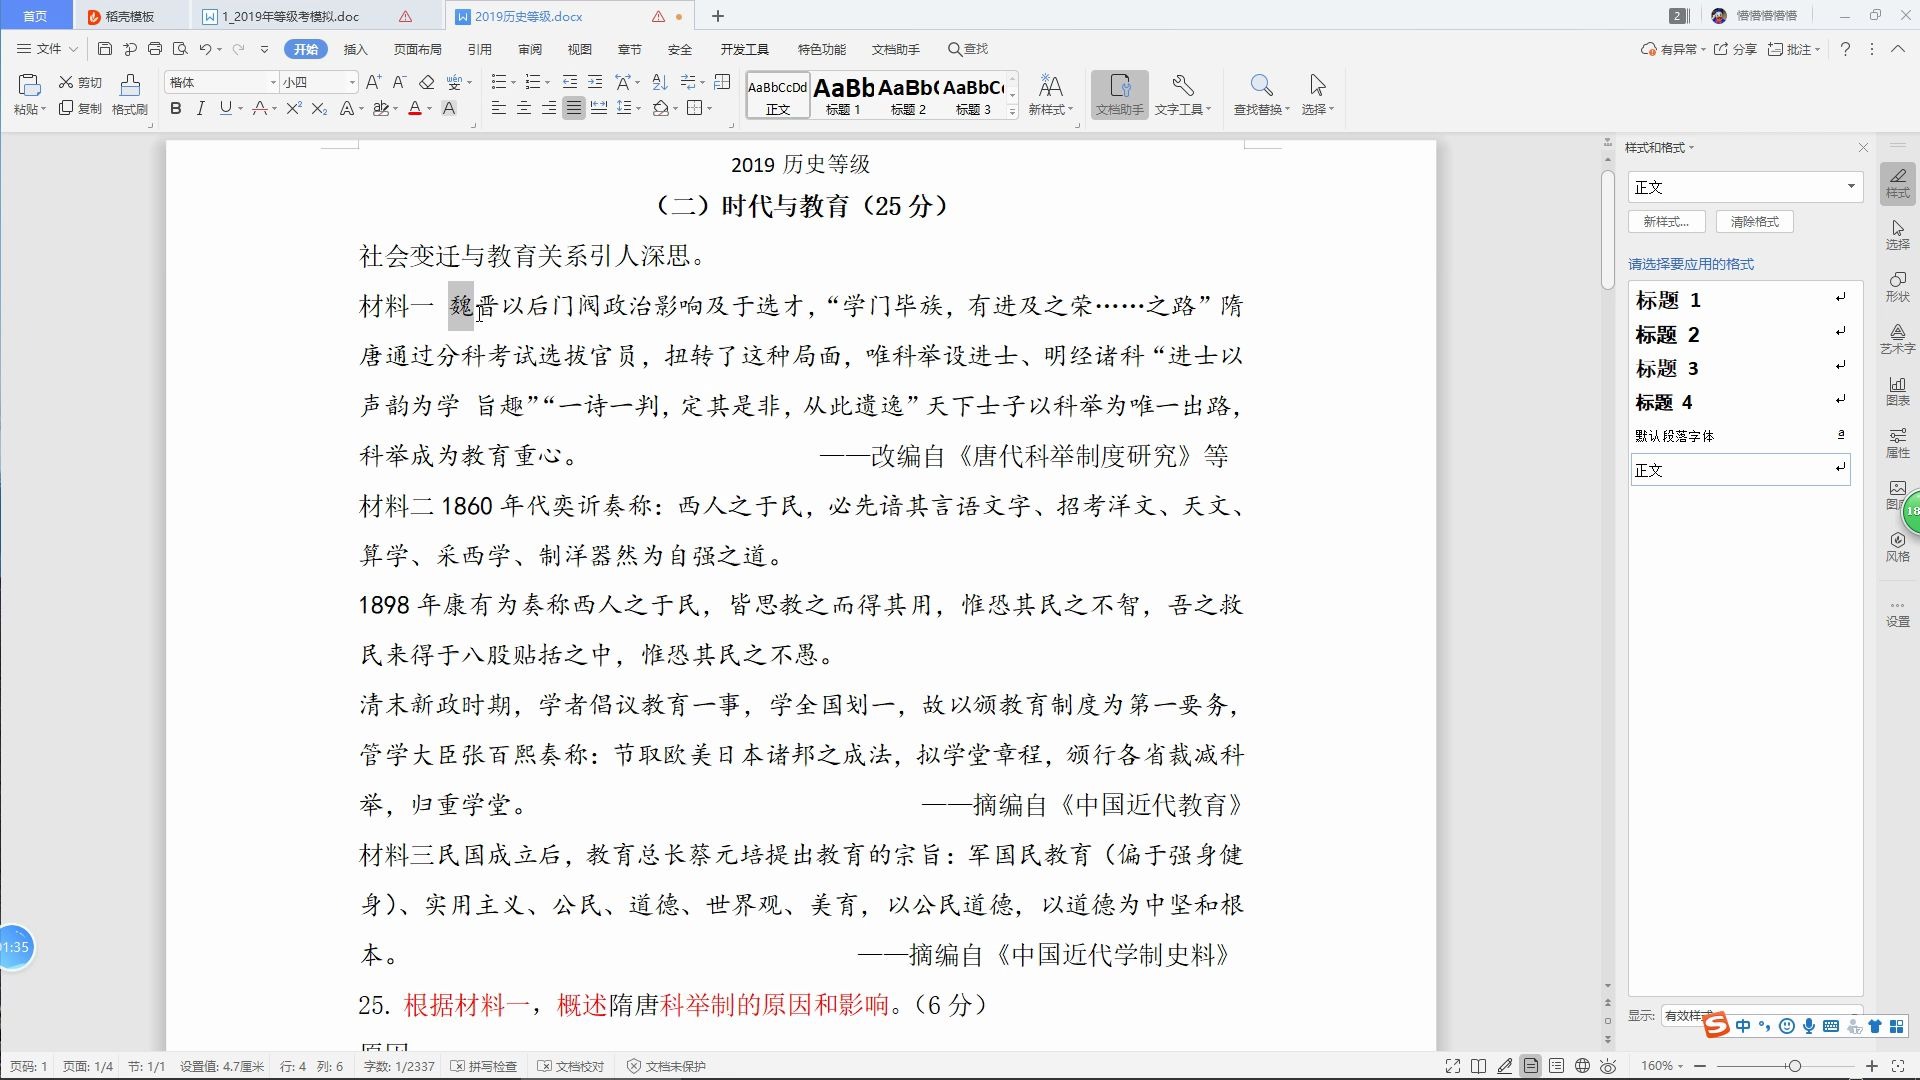Expand the line spacing dropdown
Image resolution: width=1920 pixels, height=1080 pixels.
[638, 108]
